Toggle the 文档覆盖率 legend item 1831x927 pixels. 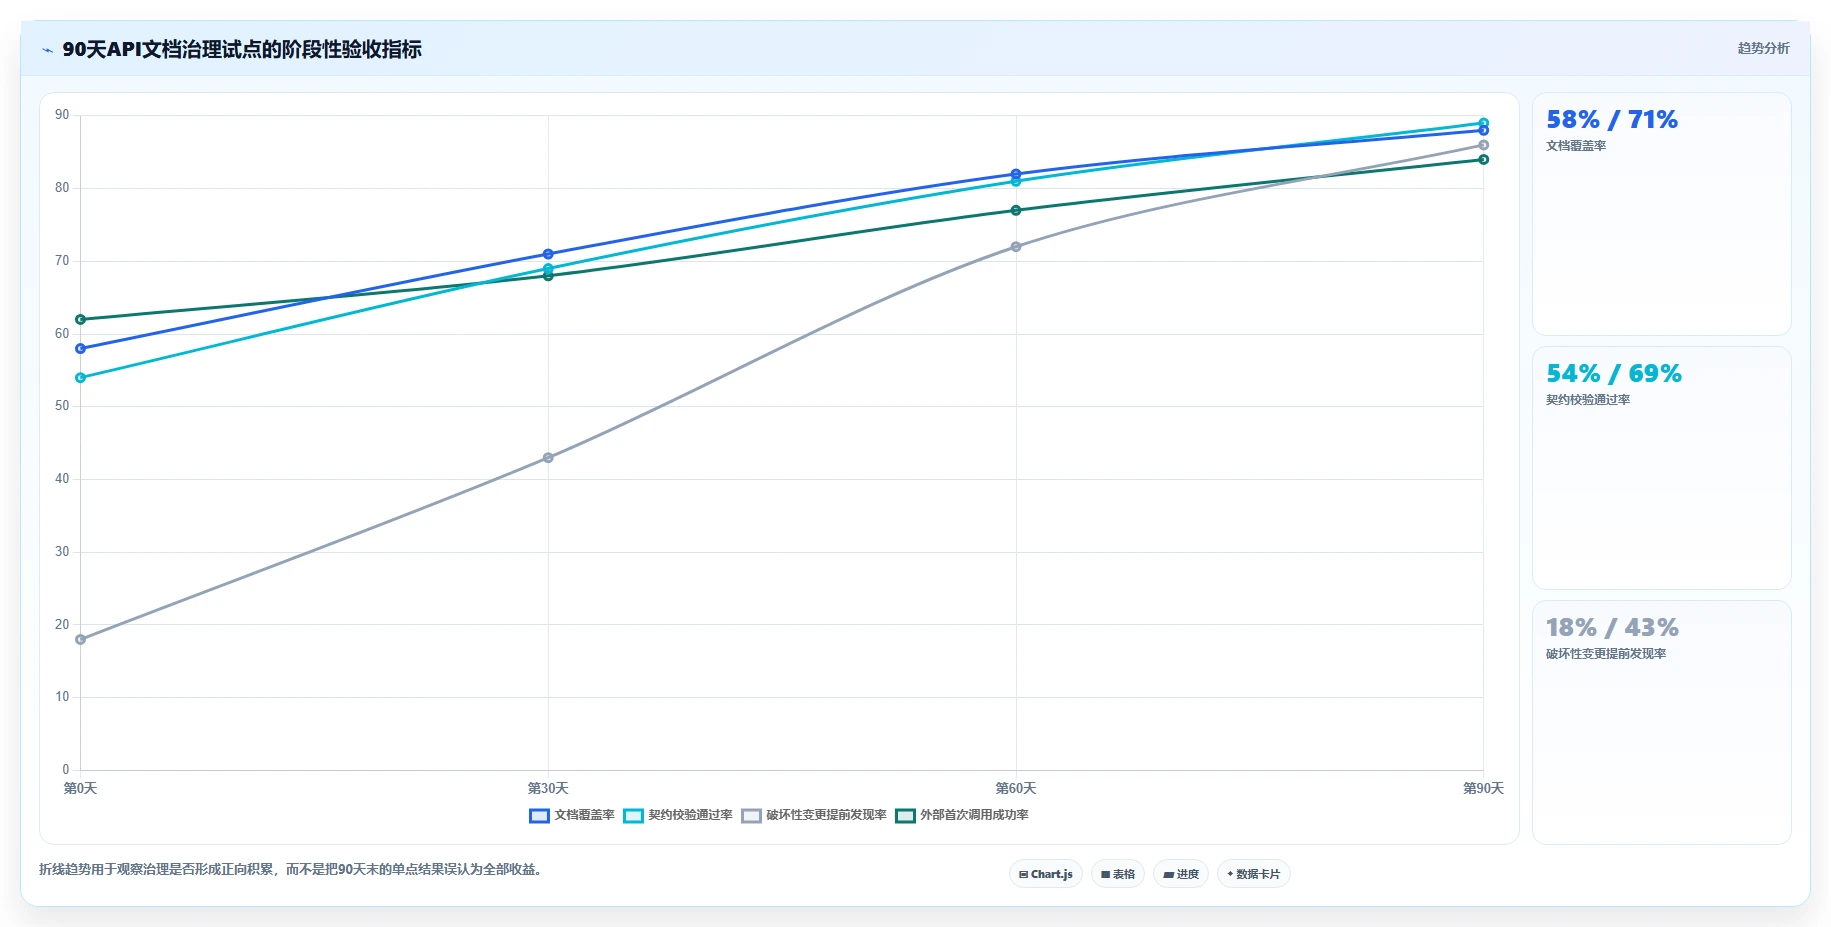[x=572, y=815]
